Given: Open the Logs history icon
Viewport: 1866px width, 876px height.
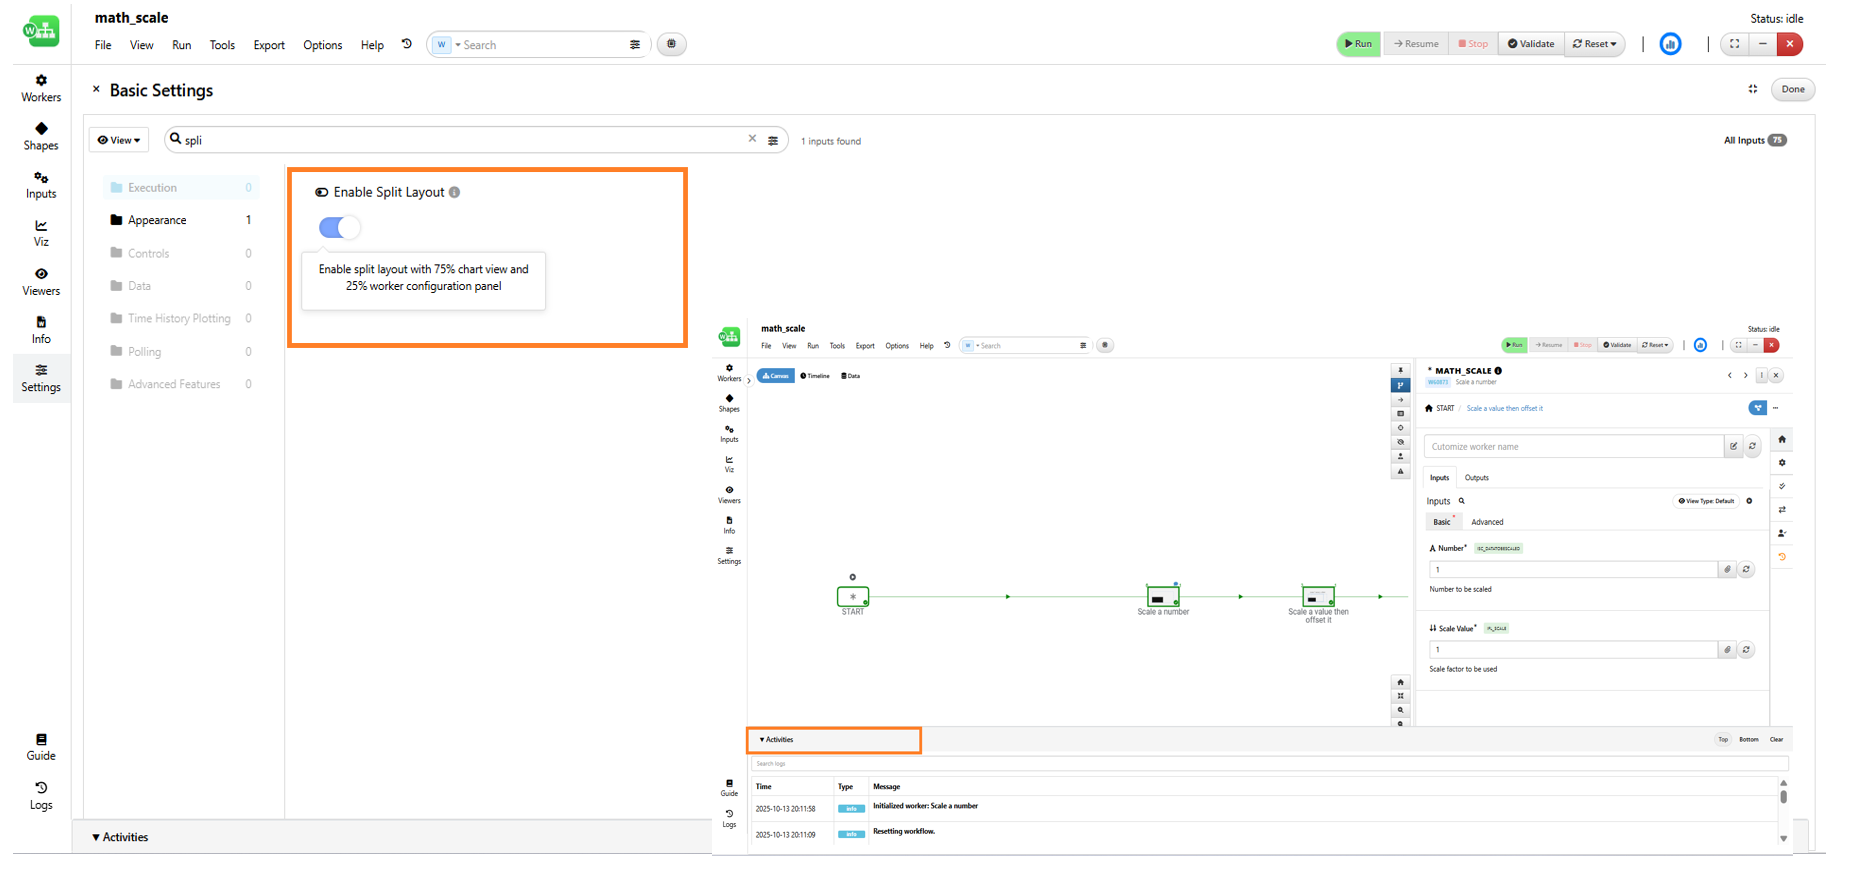Looking at the screenshot, I should tap(41, 796).
